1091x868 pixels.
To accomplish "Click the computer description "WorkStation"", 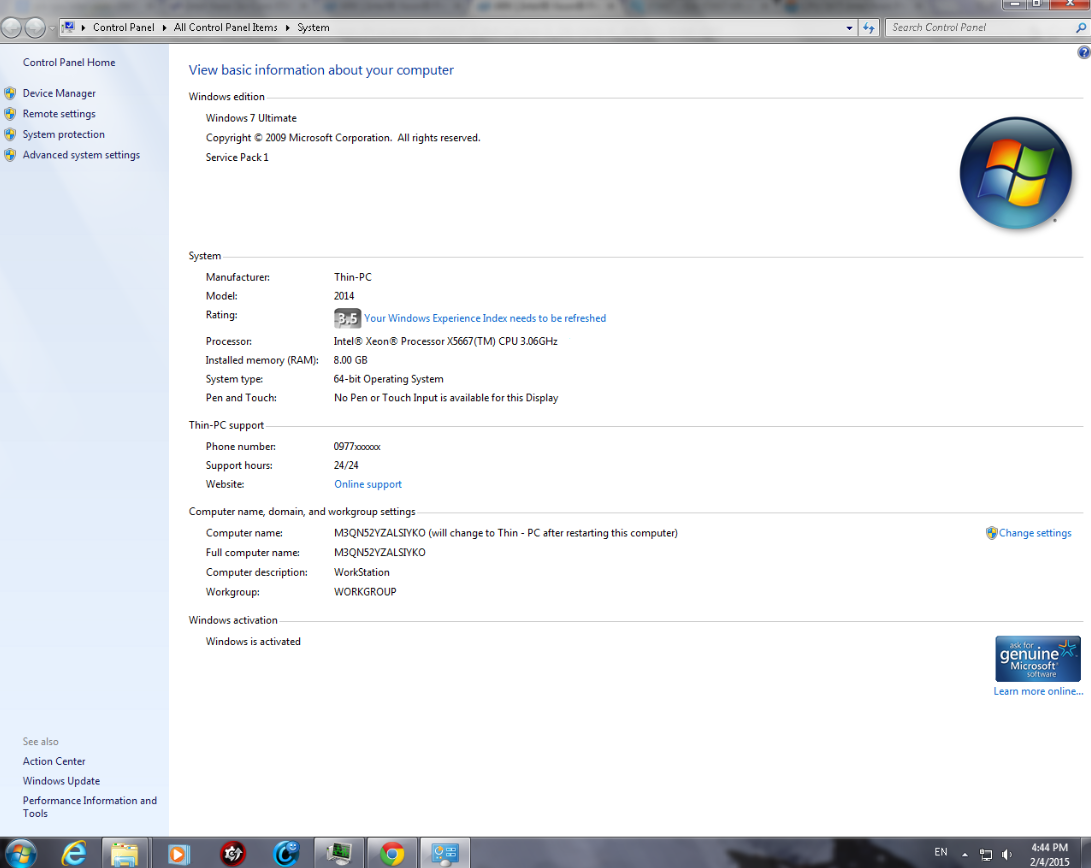I will coord(362,572).
